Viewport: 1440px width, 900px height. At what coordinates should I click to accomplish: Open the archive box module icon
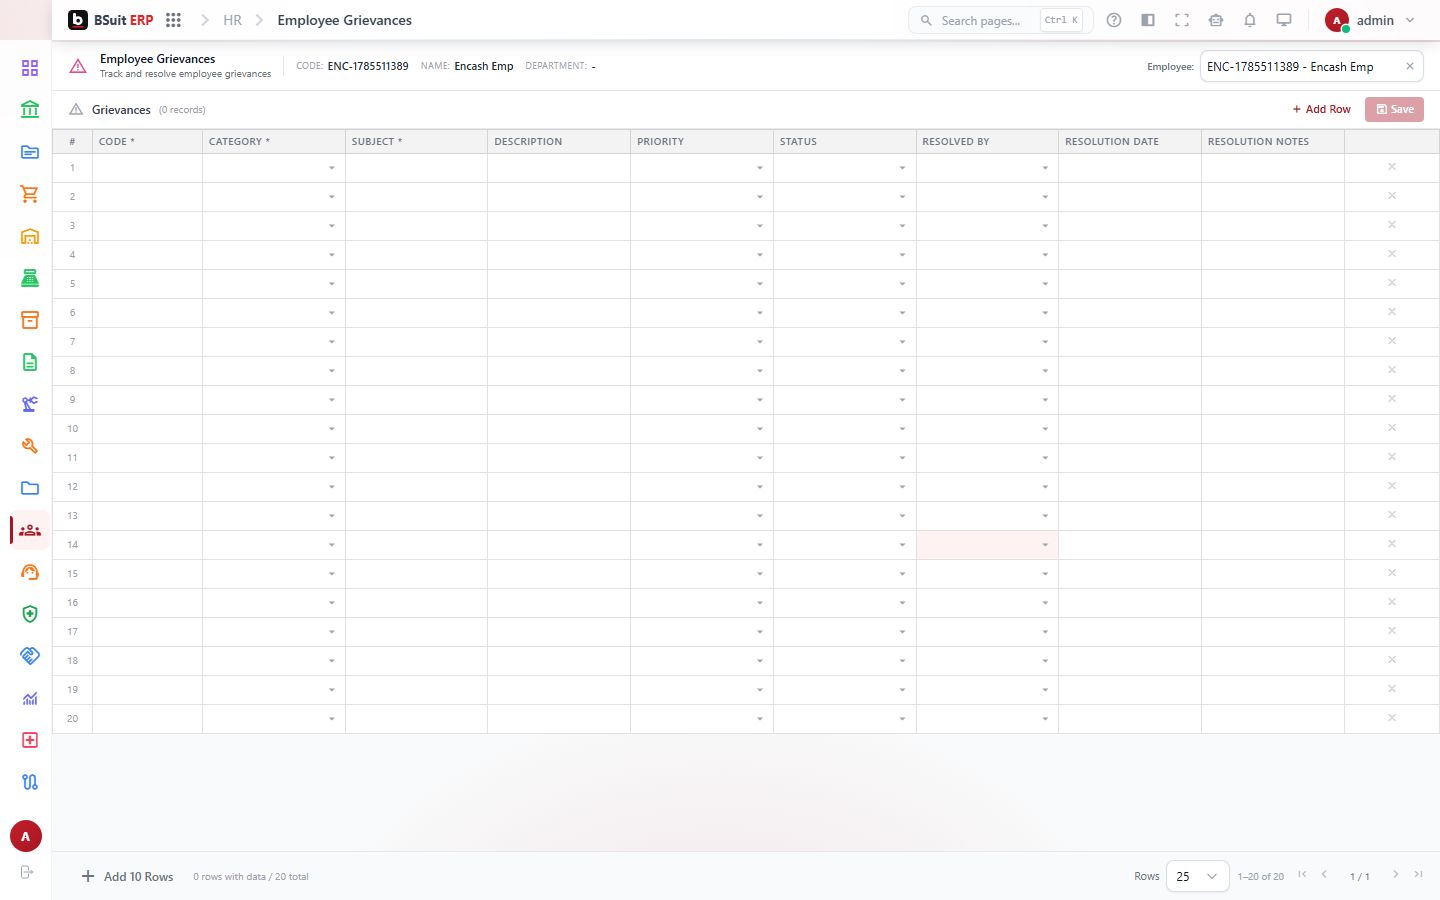(x=30, y=320)
